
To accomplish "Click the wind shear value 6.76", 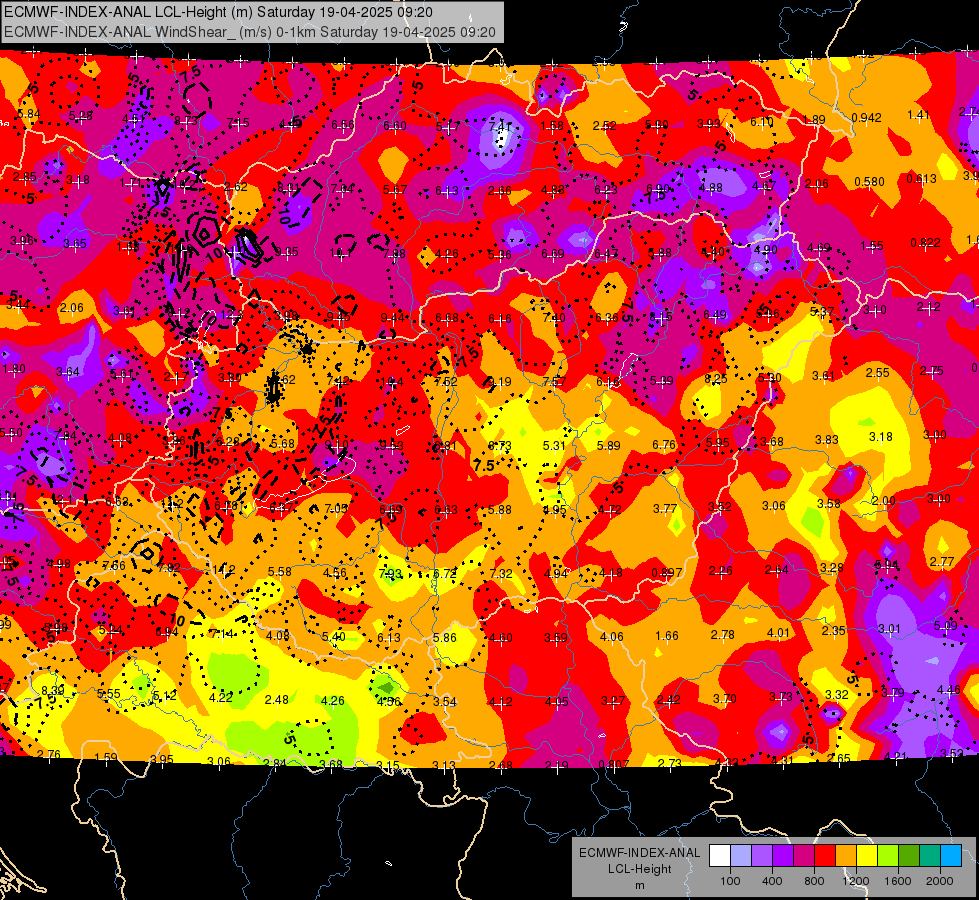I will pyautogui.click(x=664, y=445).
